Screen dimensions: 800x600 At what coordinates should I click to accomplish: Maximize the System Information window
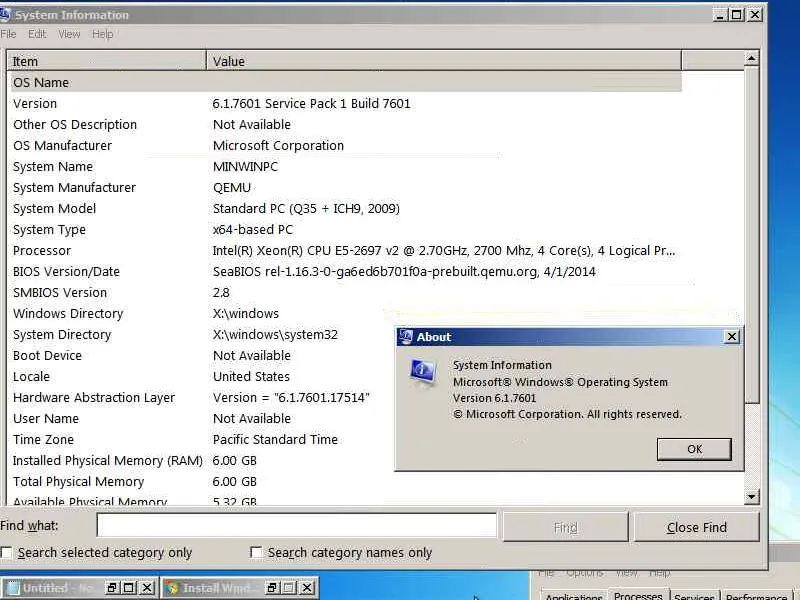click(737, 15)
